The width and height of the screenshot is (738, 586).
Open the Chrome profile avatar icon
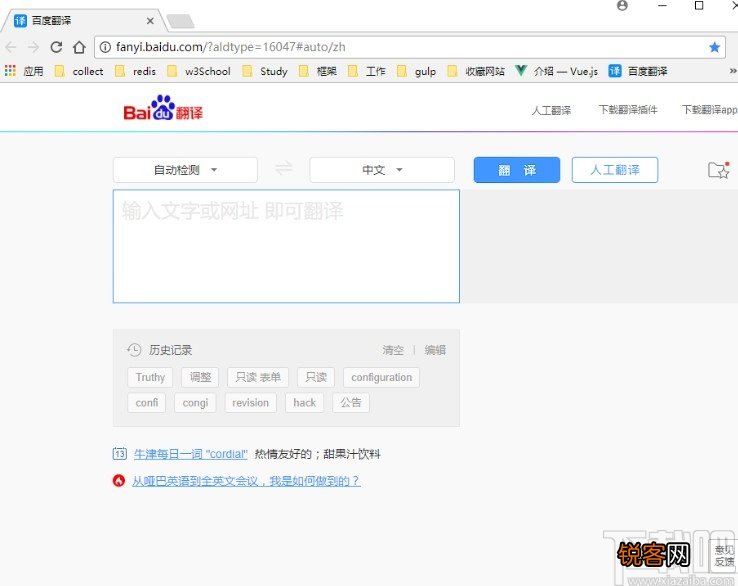[x=622, y=6]
